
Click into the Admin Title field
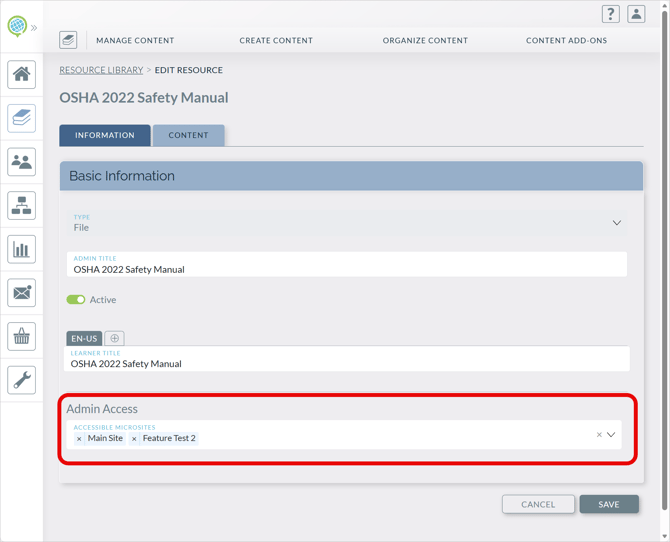pos(347,269)
